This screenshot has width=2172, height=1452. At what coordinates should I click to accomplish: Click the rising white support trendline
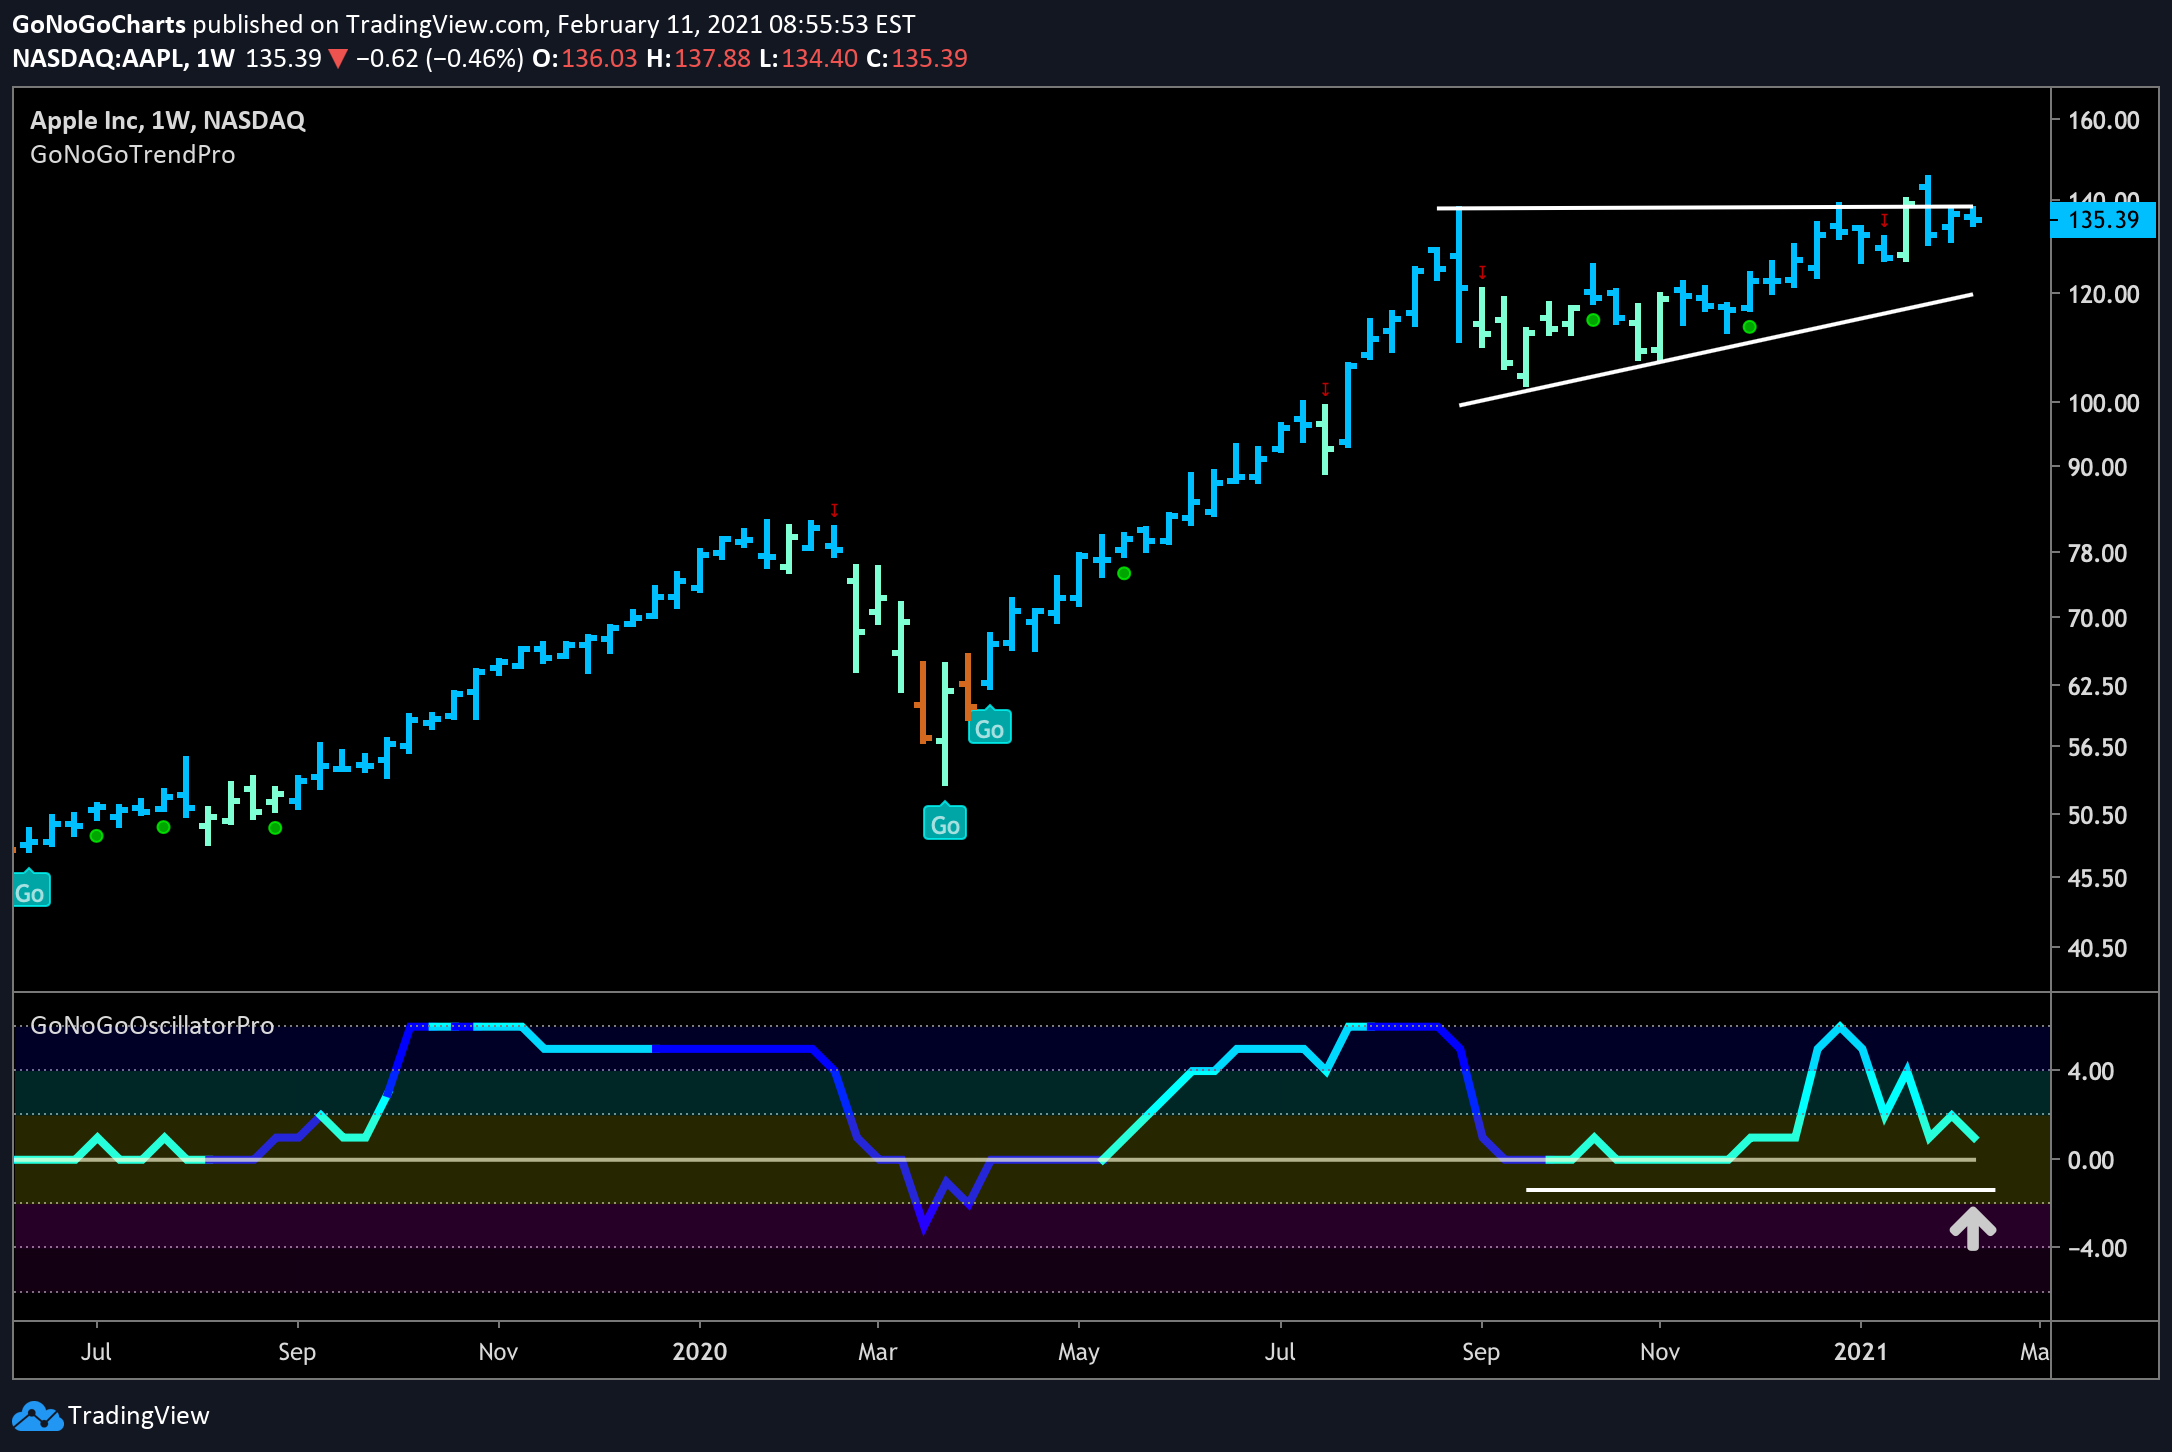[x=1716, y=349]
